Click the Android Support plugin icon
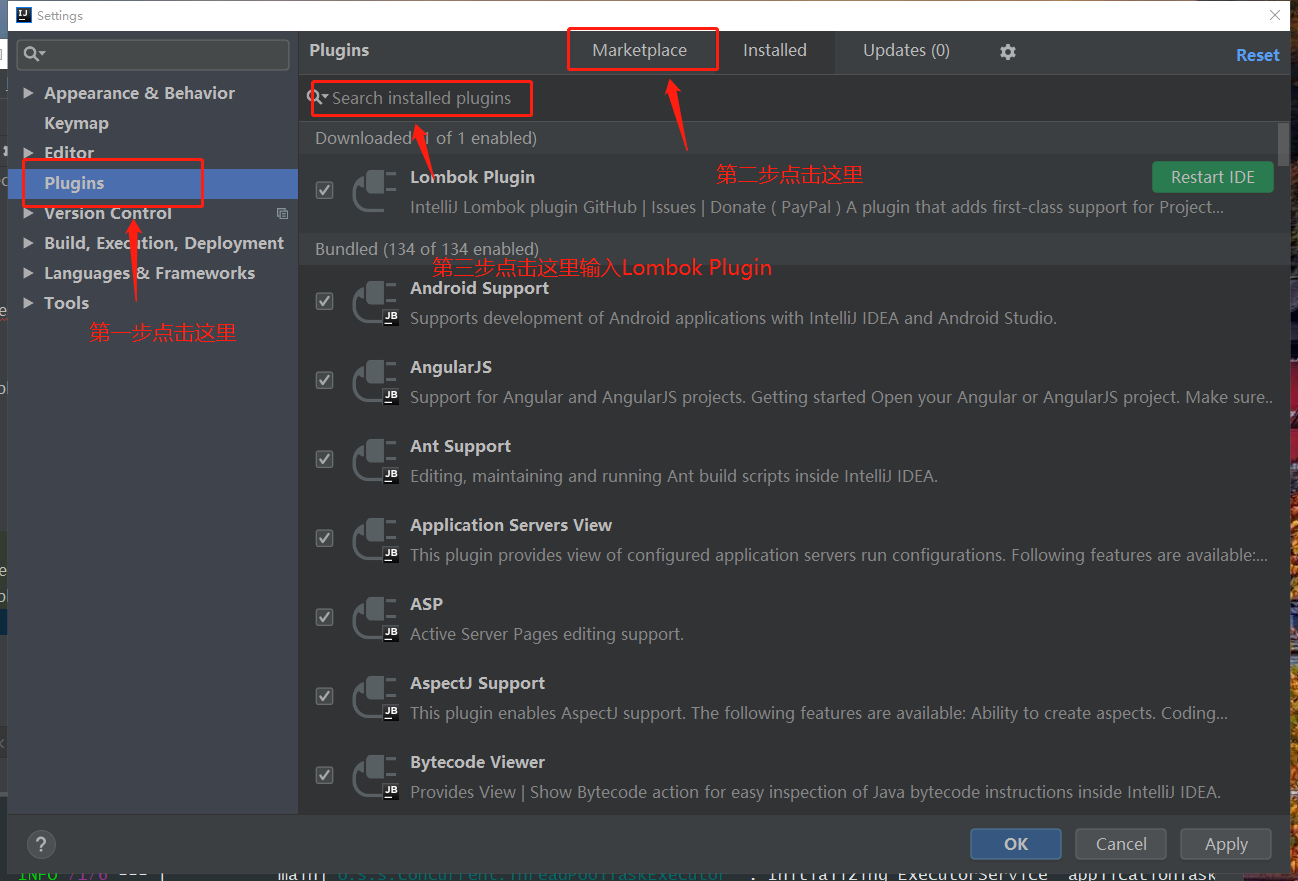The width and height of the screenshot is (1298, 881). pos(374,302)
